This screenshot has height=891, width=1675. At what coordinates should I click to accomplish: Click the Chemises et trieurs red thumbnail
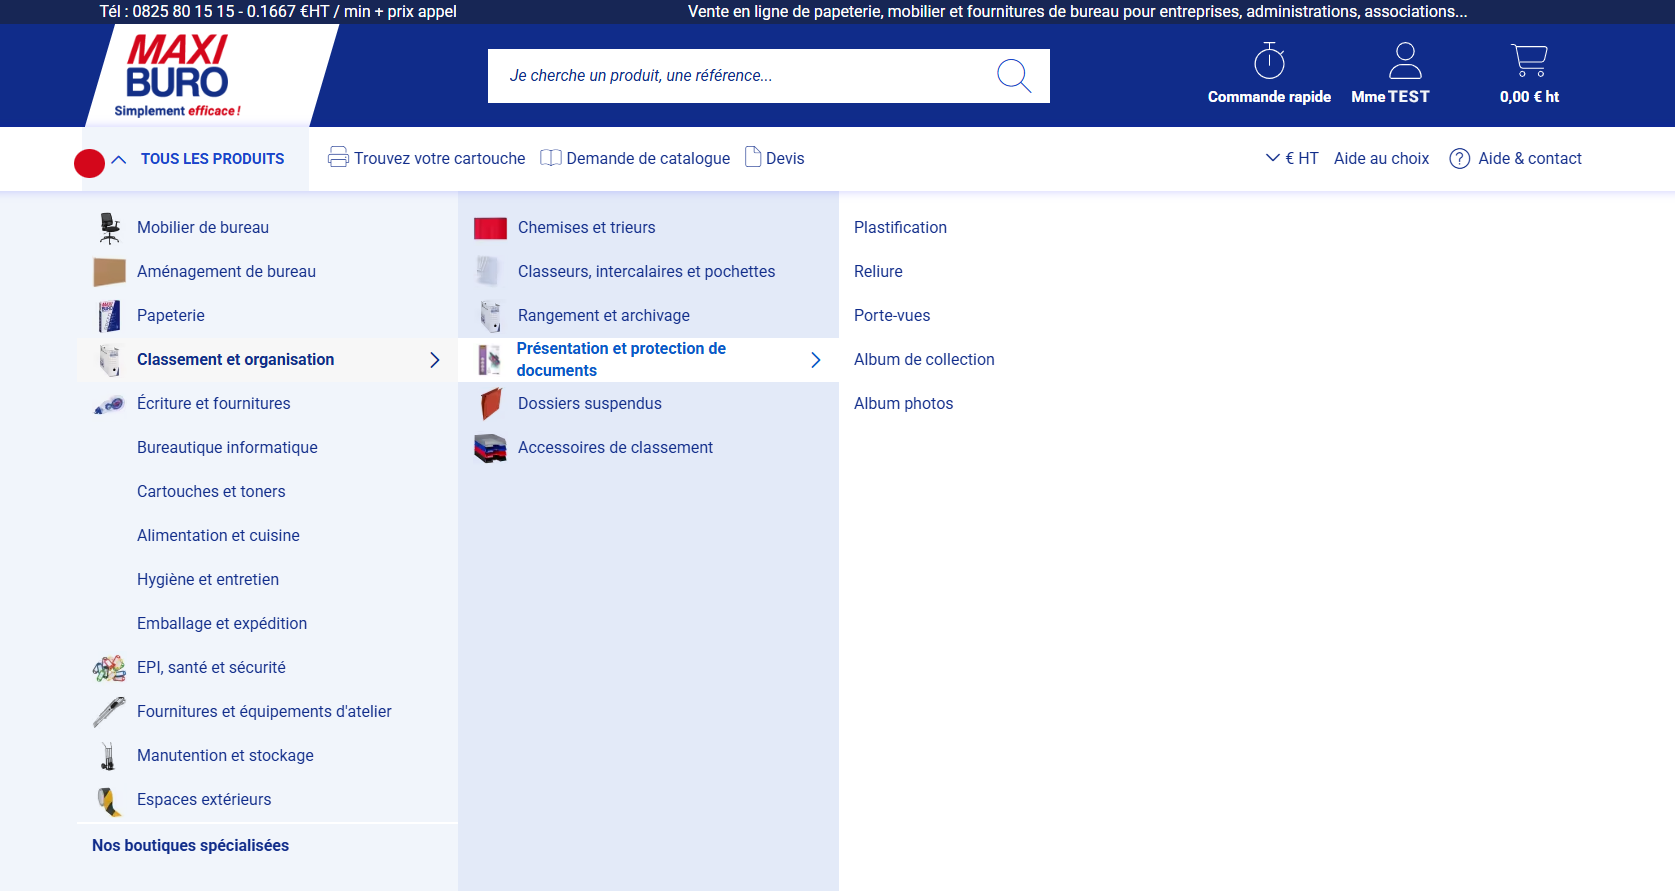490,228
